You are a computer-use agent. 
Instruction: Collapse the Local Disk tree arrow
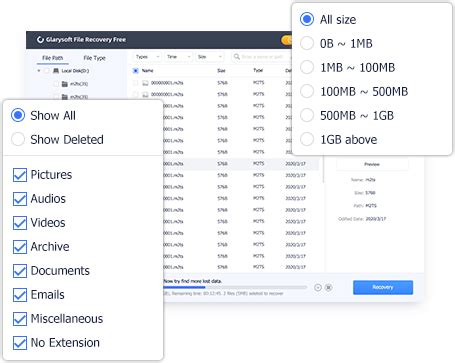(x=39, y=71)
